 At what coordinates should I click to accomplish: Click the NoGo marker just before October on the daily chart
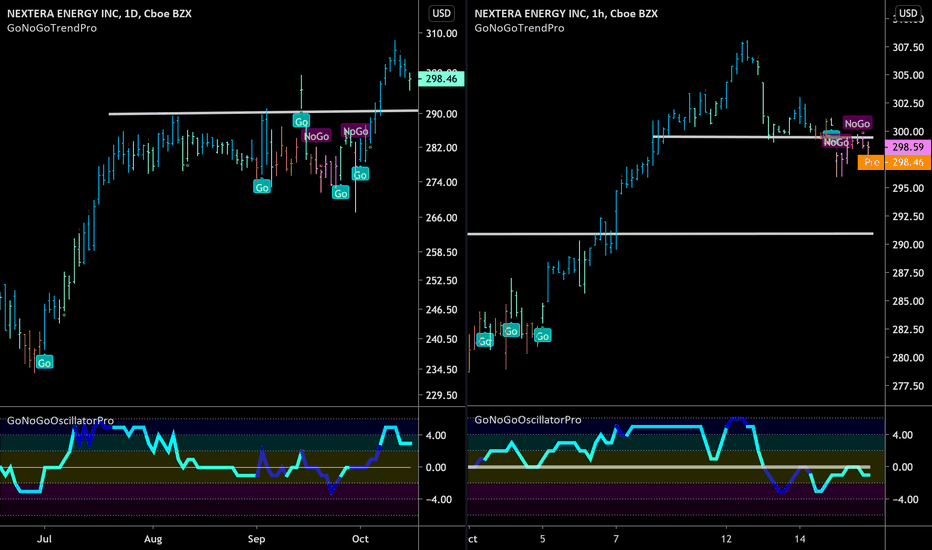[x=355, y=131]
